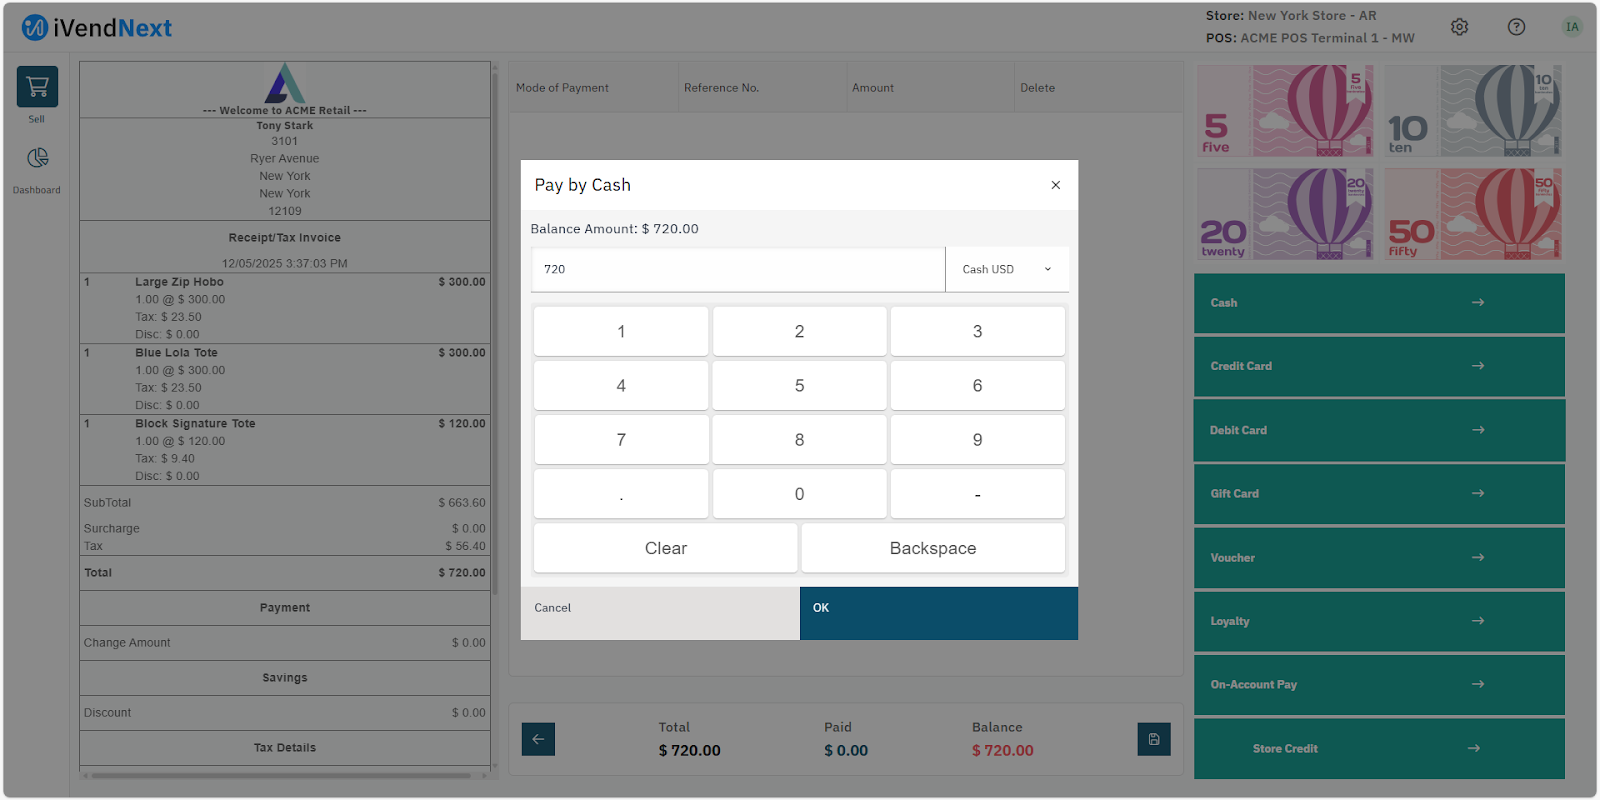Image resolution: width=1600 pixels, height=800 pixels.
Task: Choose Credit Card payment mode
Action: [x=1379, y=366]
